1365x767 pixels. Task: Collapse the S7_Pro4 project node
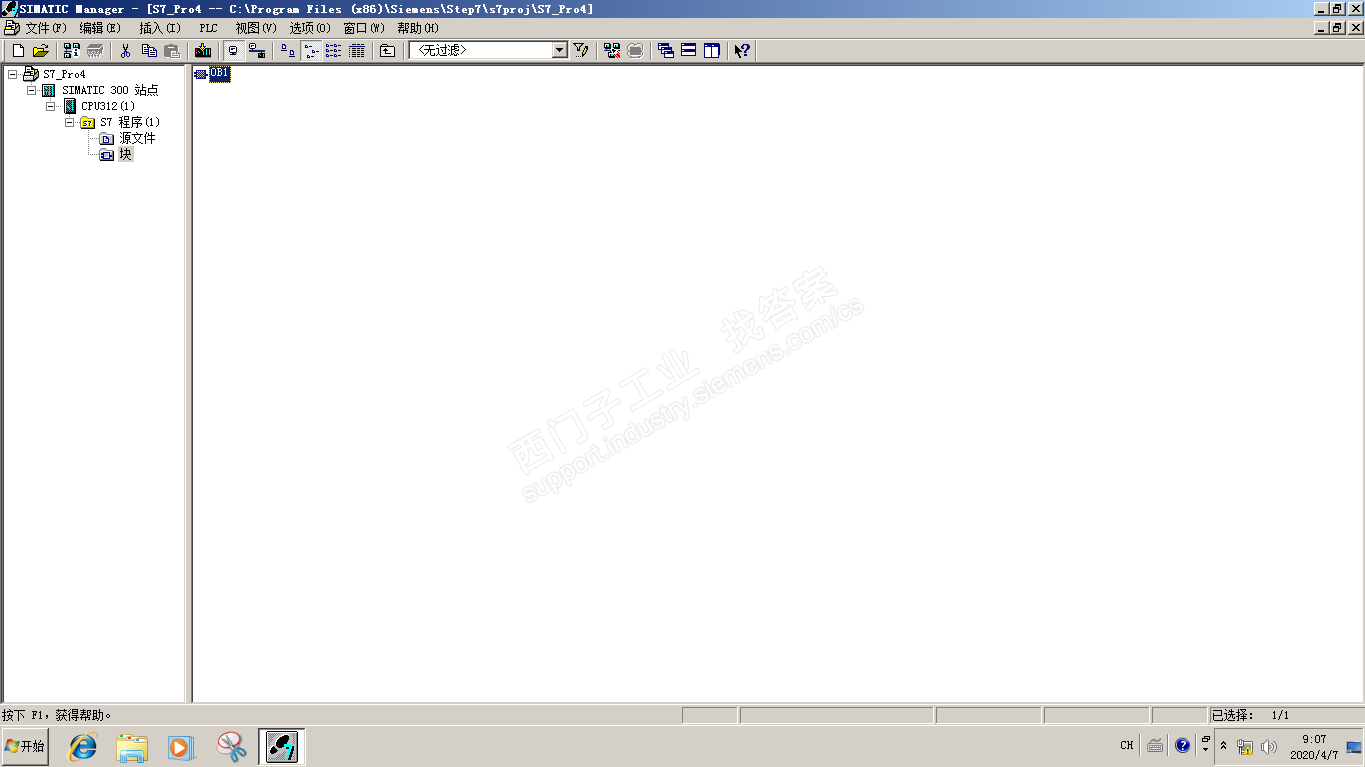[x=12, y=74]
